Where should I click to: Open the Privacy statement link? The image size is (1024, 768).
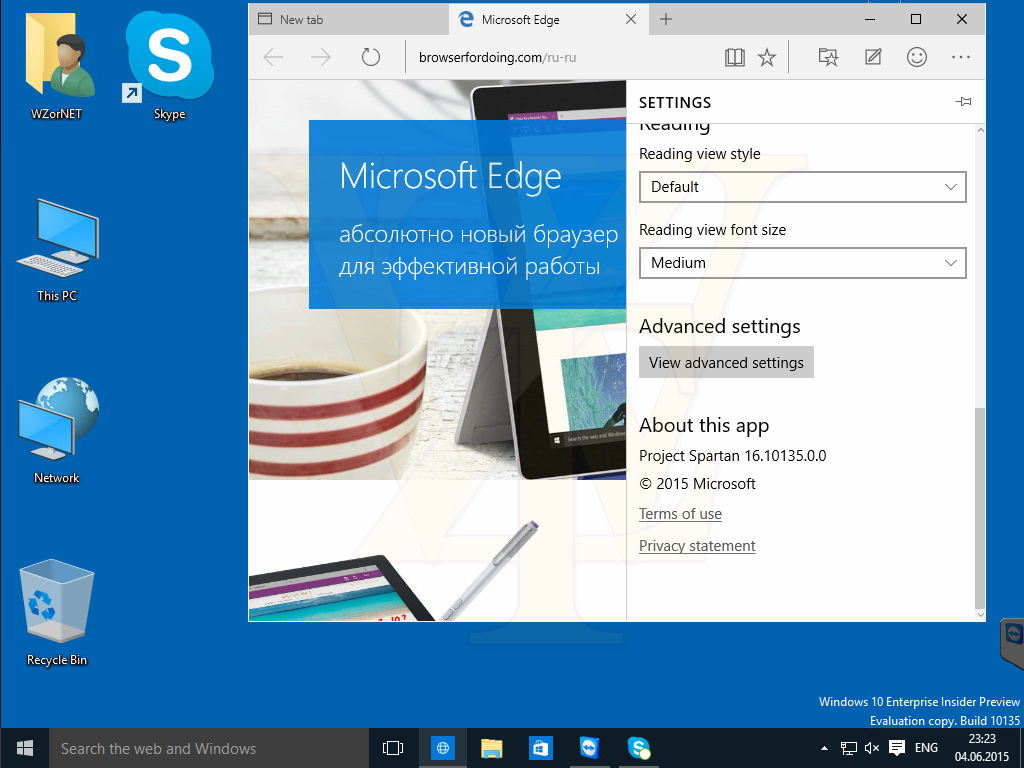[697, 546]
